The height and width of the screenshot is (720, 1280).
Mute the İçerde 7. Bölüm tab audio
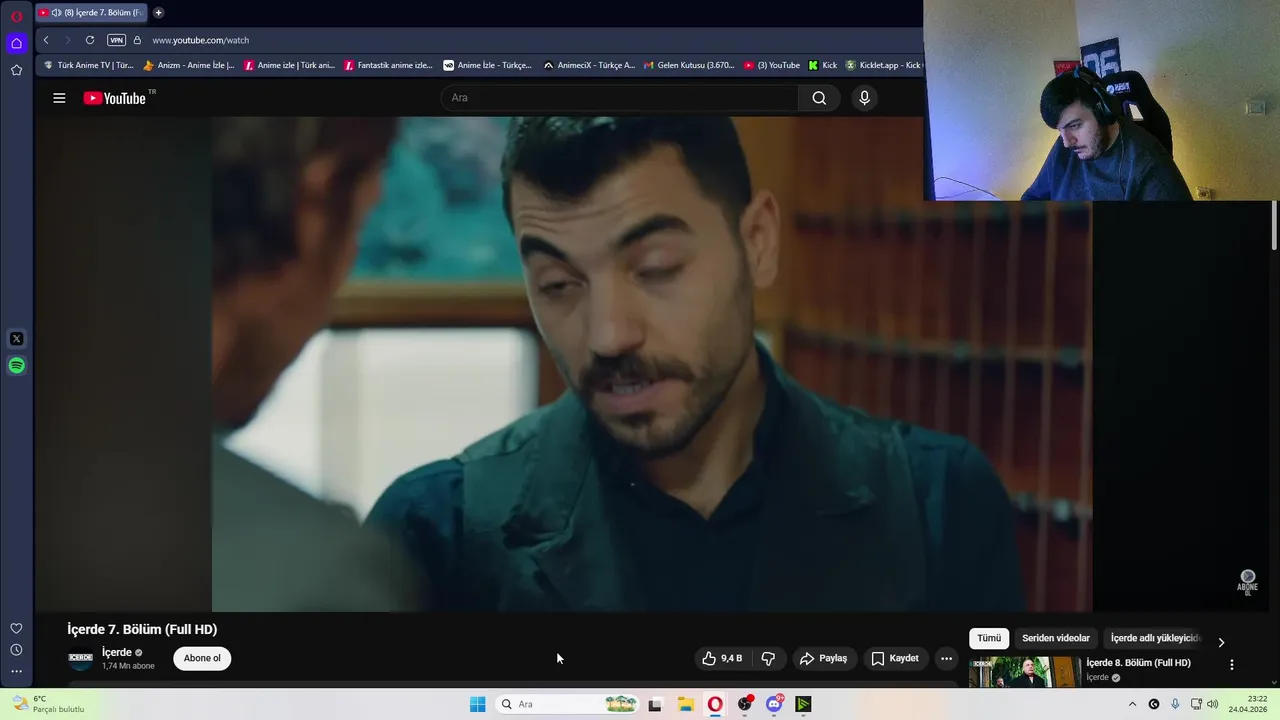56,13
